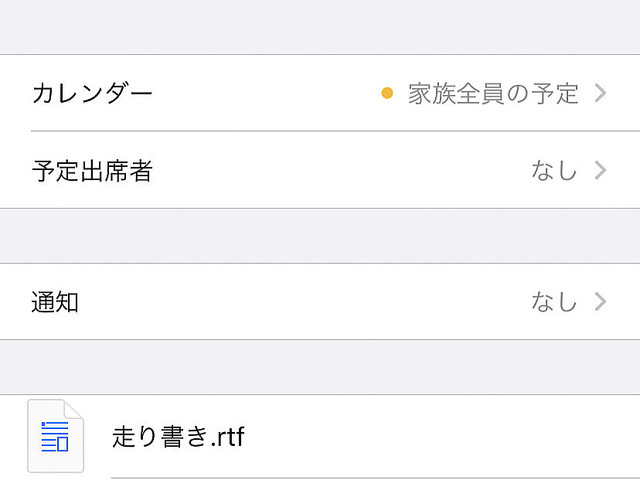
Task: Tap the 家族全員の予定 calendar value
Action: (x=493, y=94)
